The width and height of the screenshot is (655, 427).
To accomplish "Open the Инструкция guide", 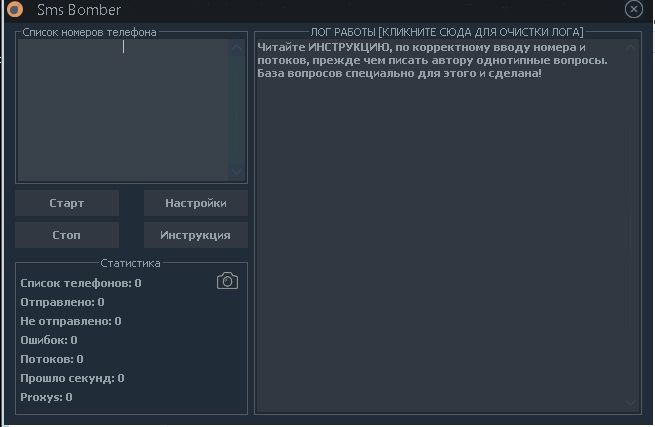I will [x=195, y=235].
